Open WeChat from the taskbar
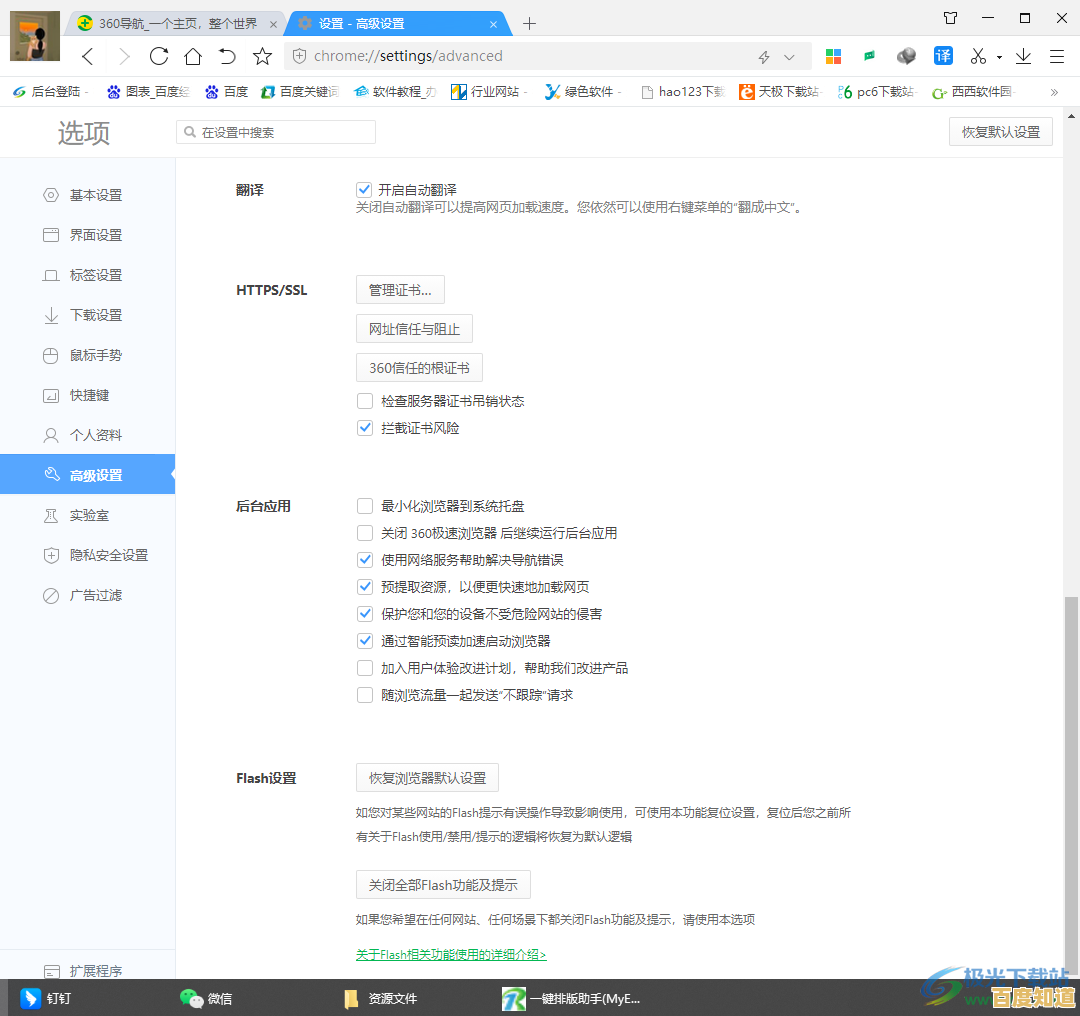Viewport: 1080px width, 1016px height. [x=207, y=997]
